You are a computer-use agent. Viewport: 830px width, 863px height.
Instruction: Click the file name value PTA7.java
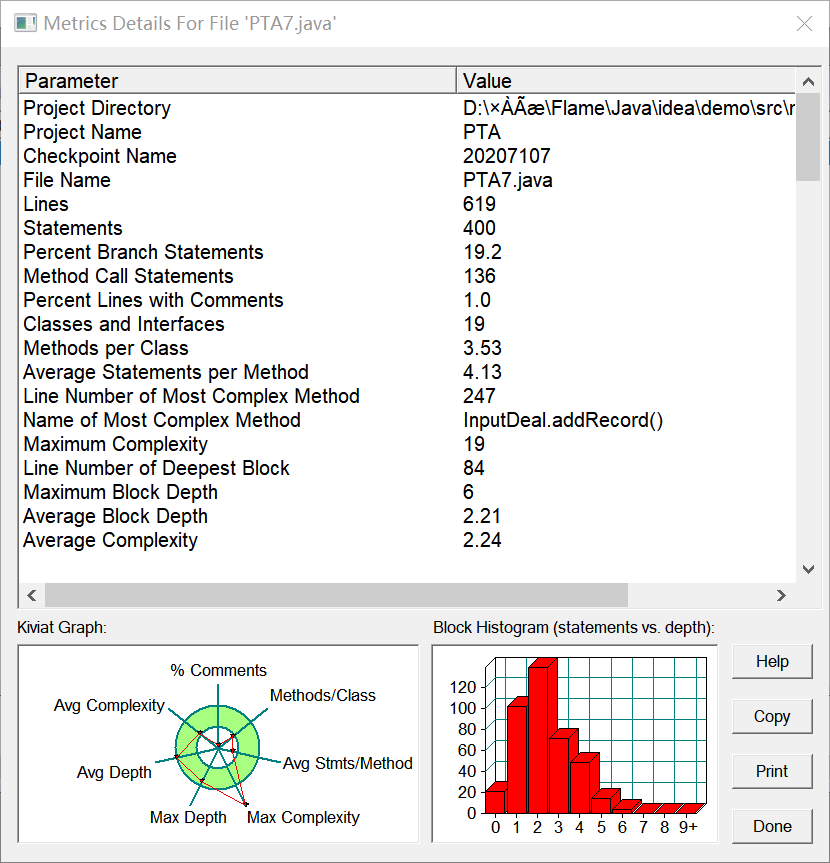(507, 181)
